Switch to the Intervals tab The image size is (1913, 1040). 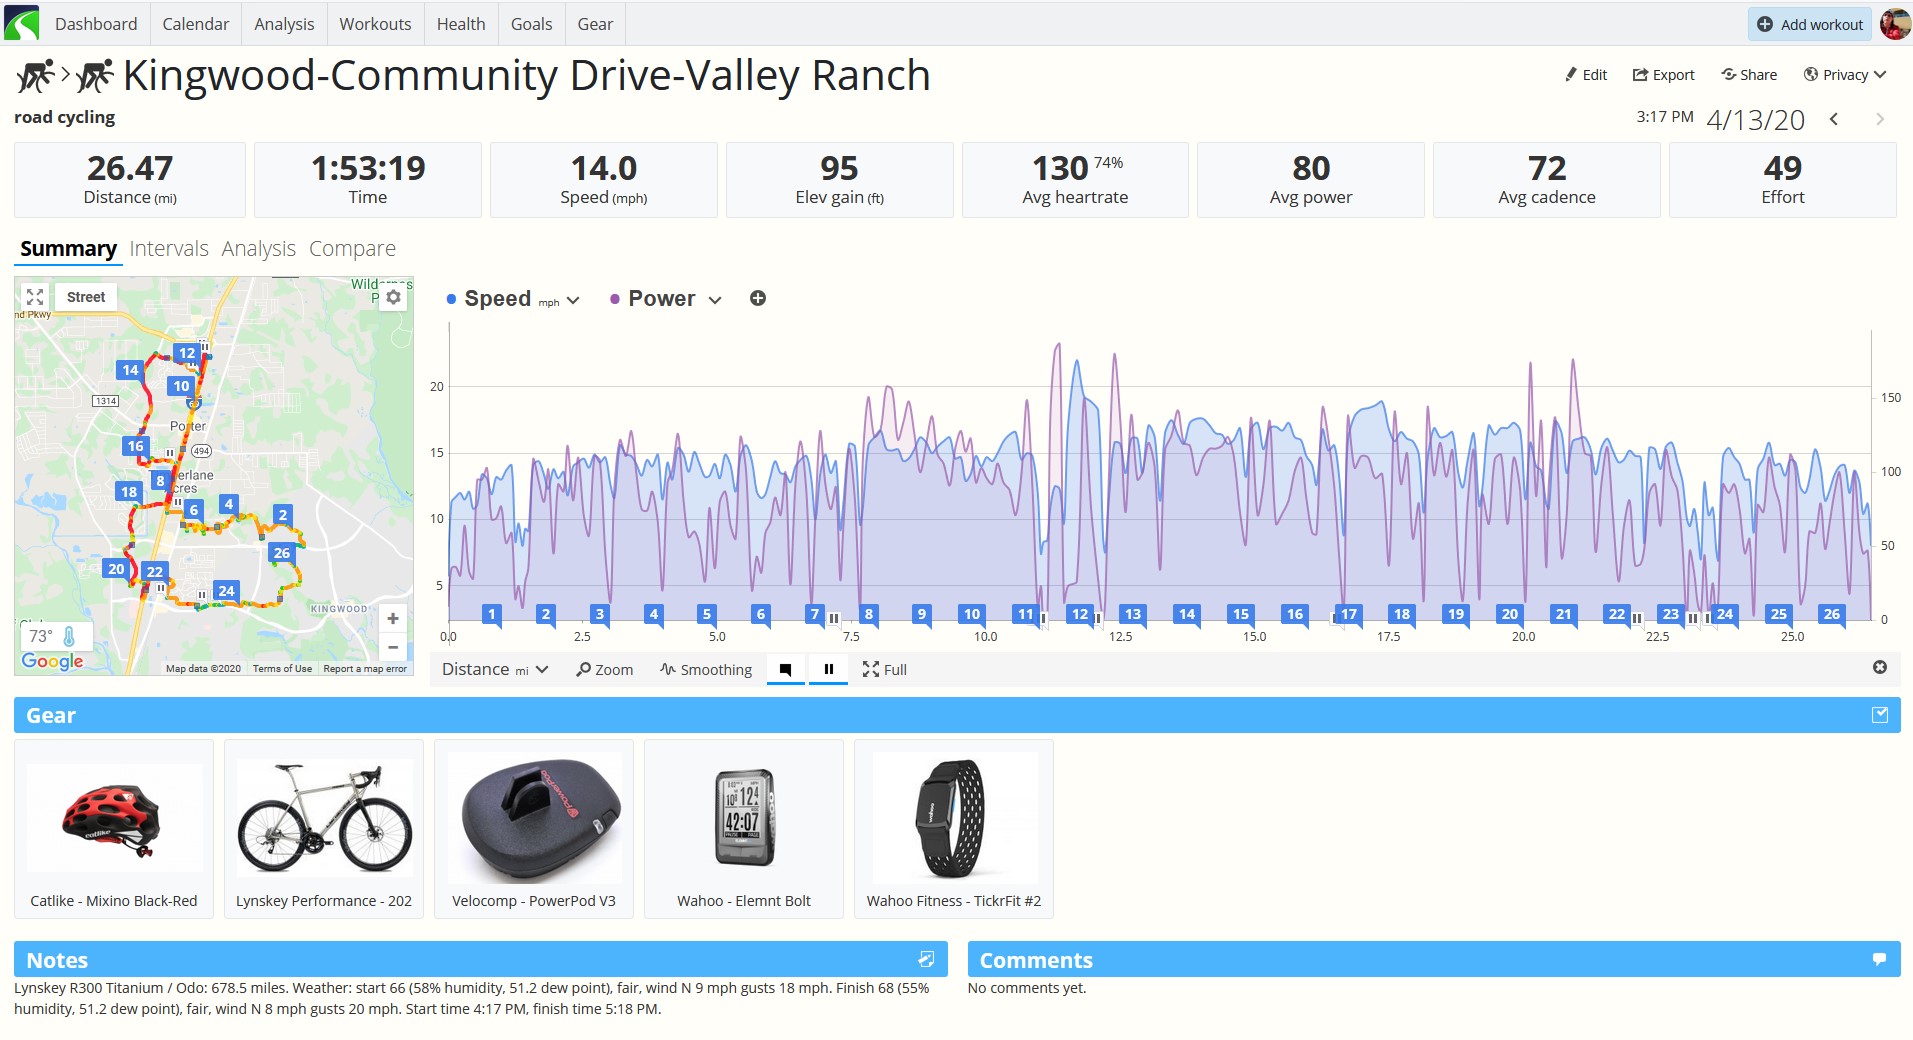pos(169,248)
